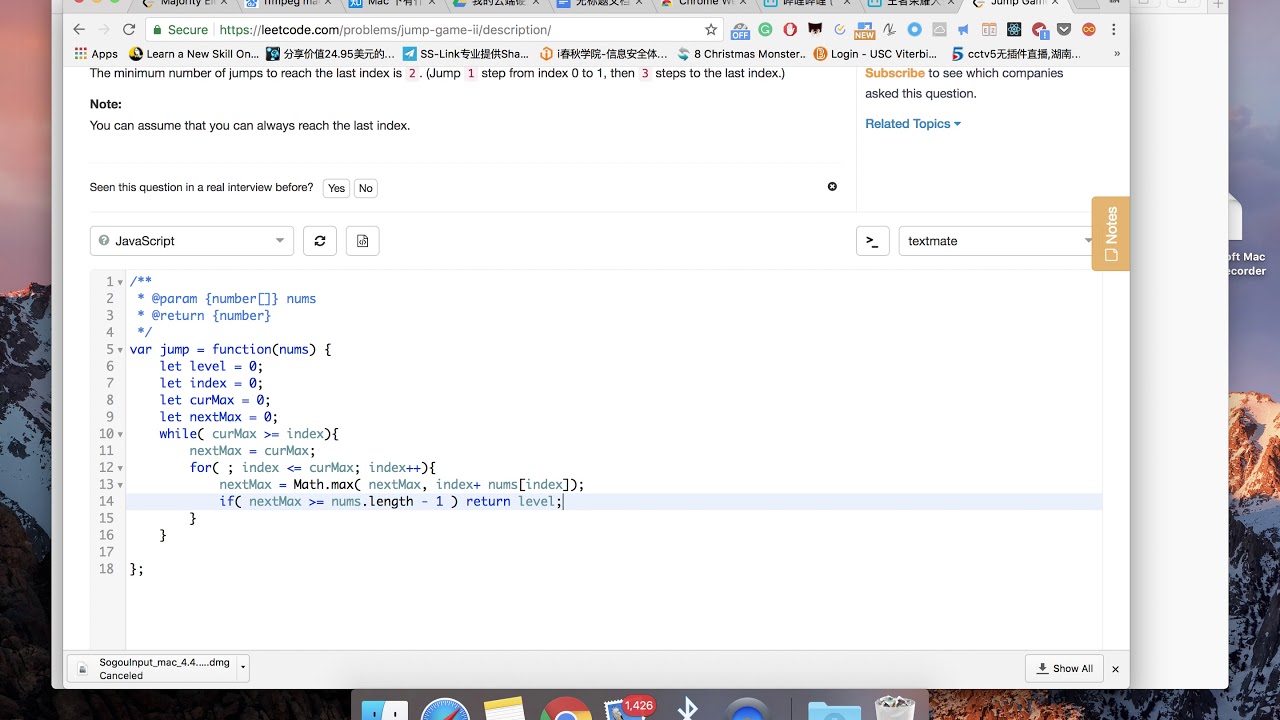
Task: Open the orange infinity extension icon
Action: (1089, 30)
